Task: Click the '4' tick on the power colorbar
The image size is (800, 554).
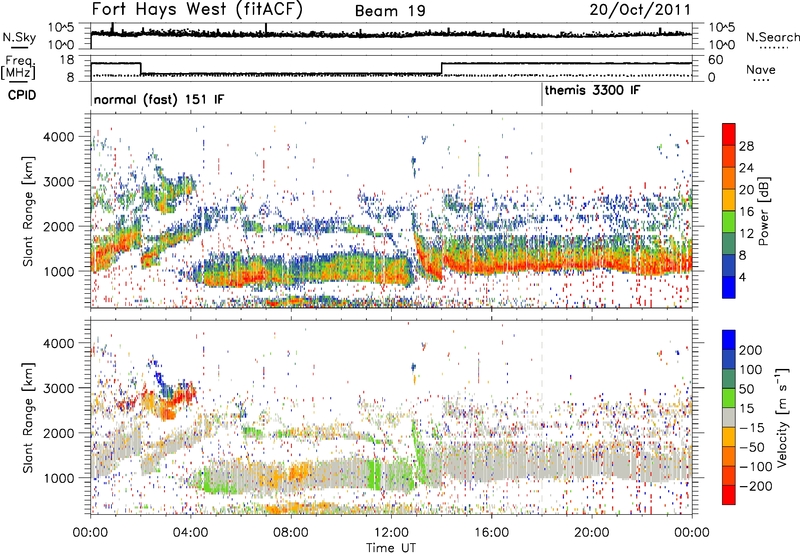Action: point(743,278)
